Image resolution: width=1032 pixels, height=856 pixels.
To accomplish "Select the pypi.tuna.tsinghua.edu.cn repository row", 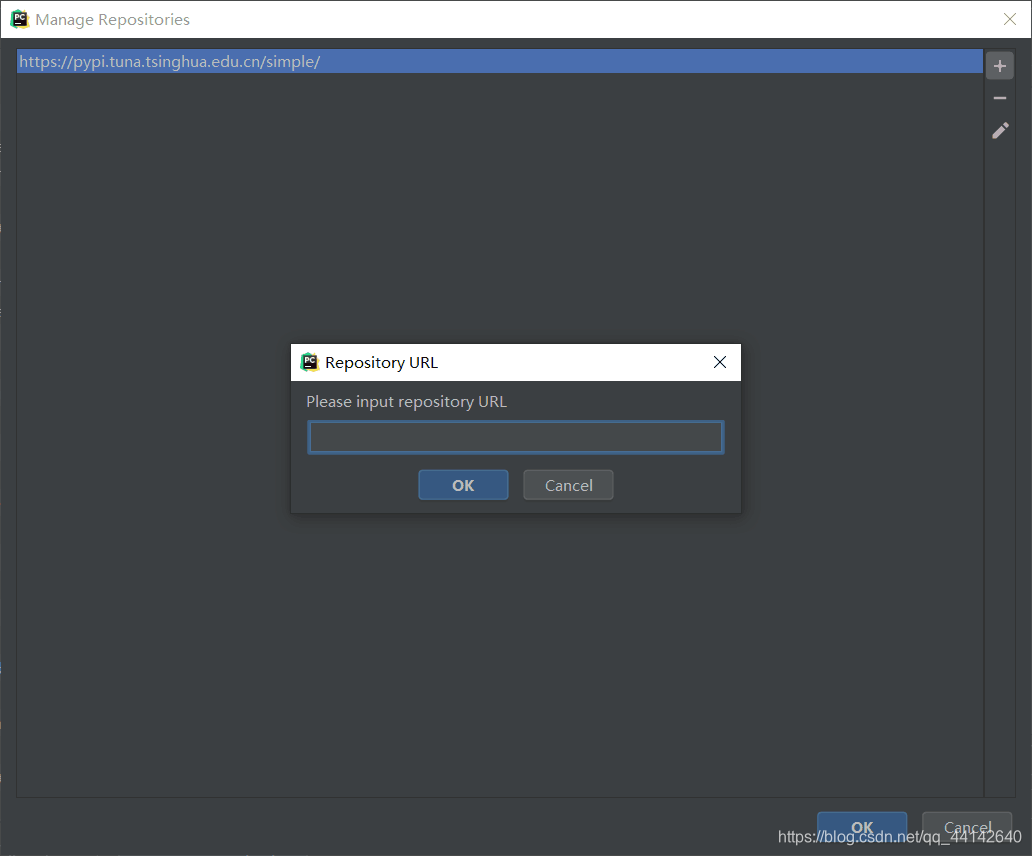I will 500,61.
